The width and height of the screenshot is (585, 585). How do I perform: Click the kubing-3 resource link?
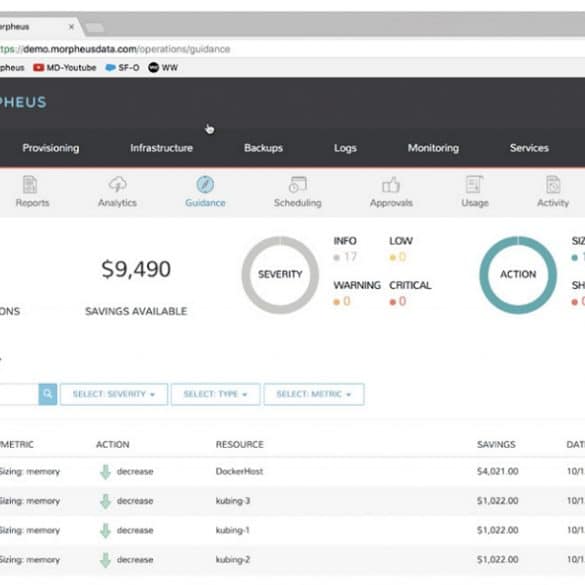tap(233, 501)
